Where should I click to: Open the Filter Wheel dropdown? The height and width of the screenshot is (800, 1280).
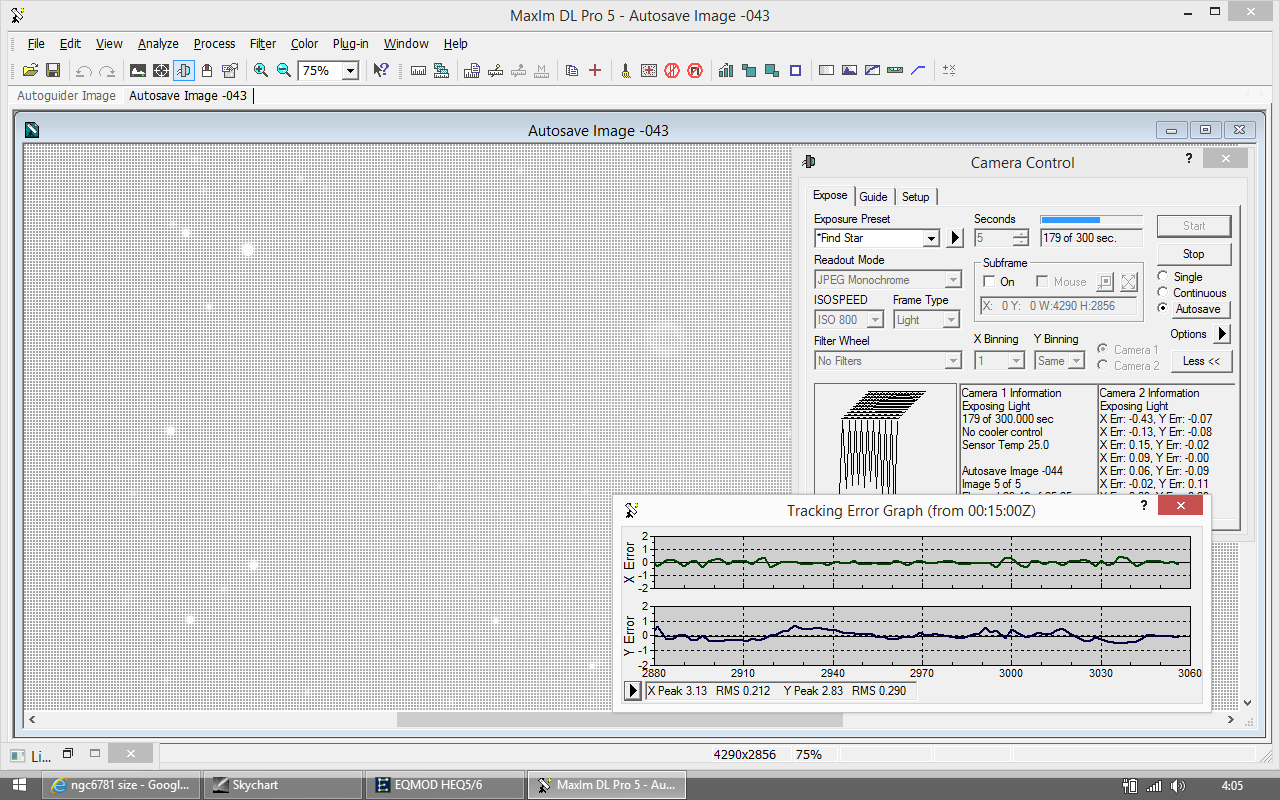953,361
